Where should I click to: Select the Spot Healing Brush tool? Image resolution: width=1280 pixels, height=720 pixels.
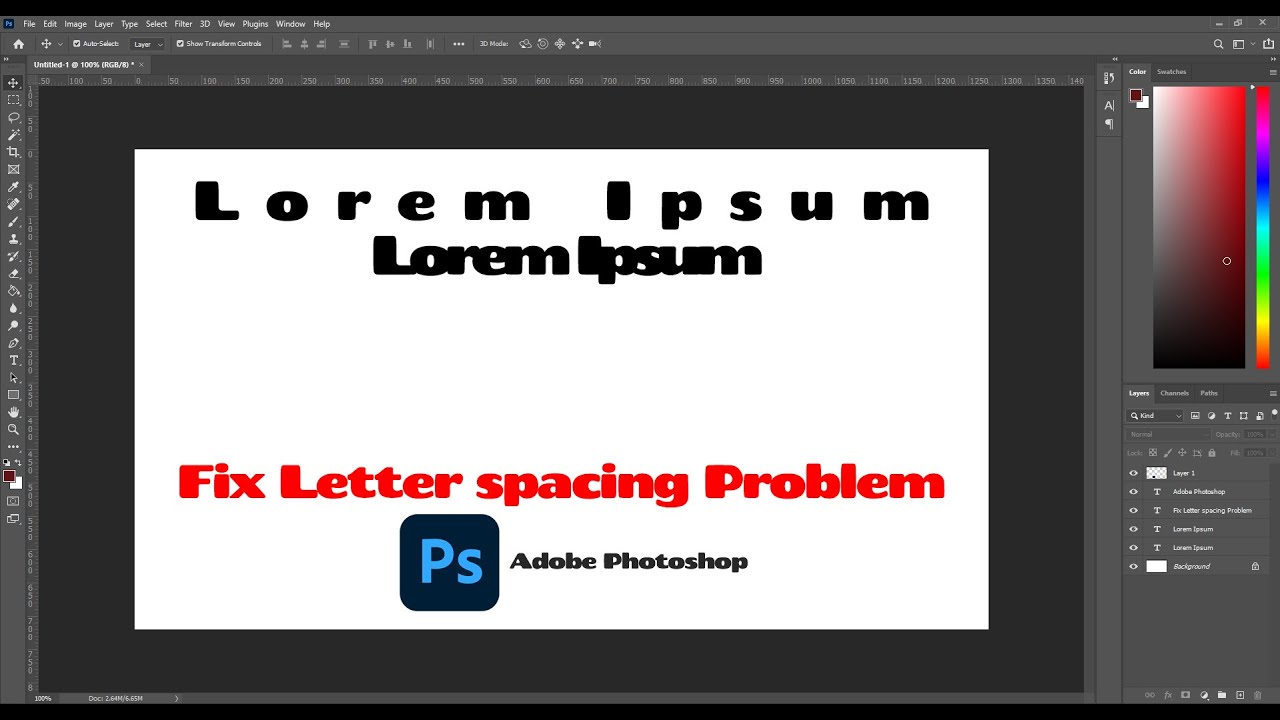coord(14,204)
